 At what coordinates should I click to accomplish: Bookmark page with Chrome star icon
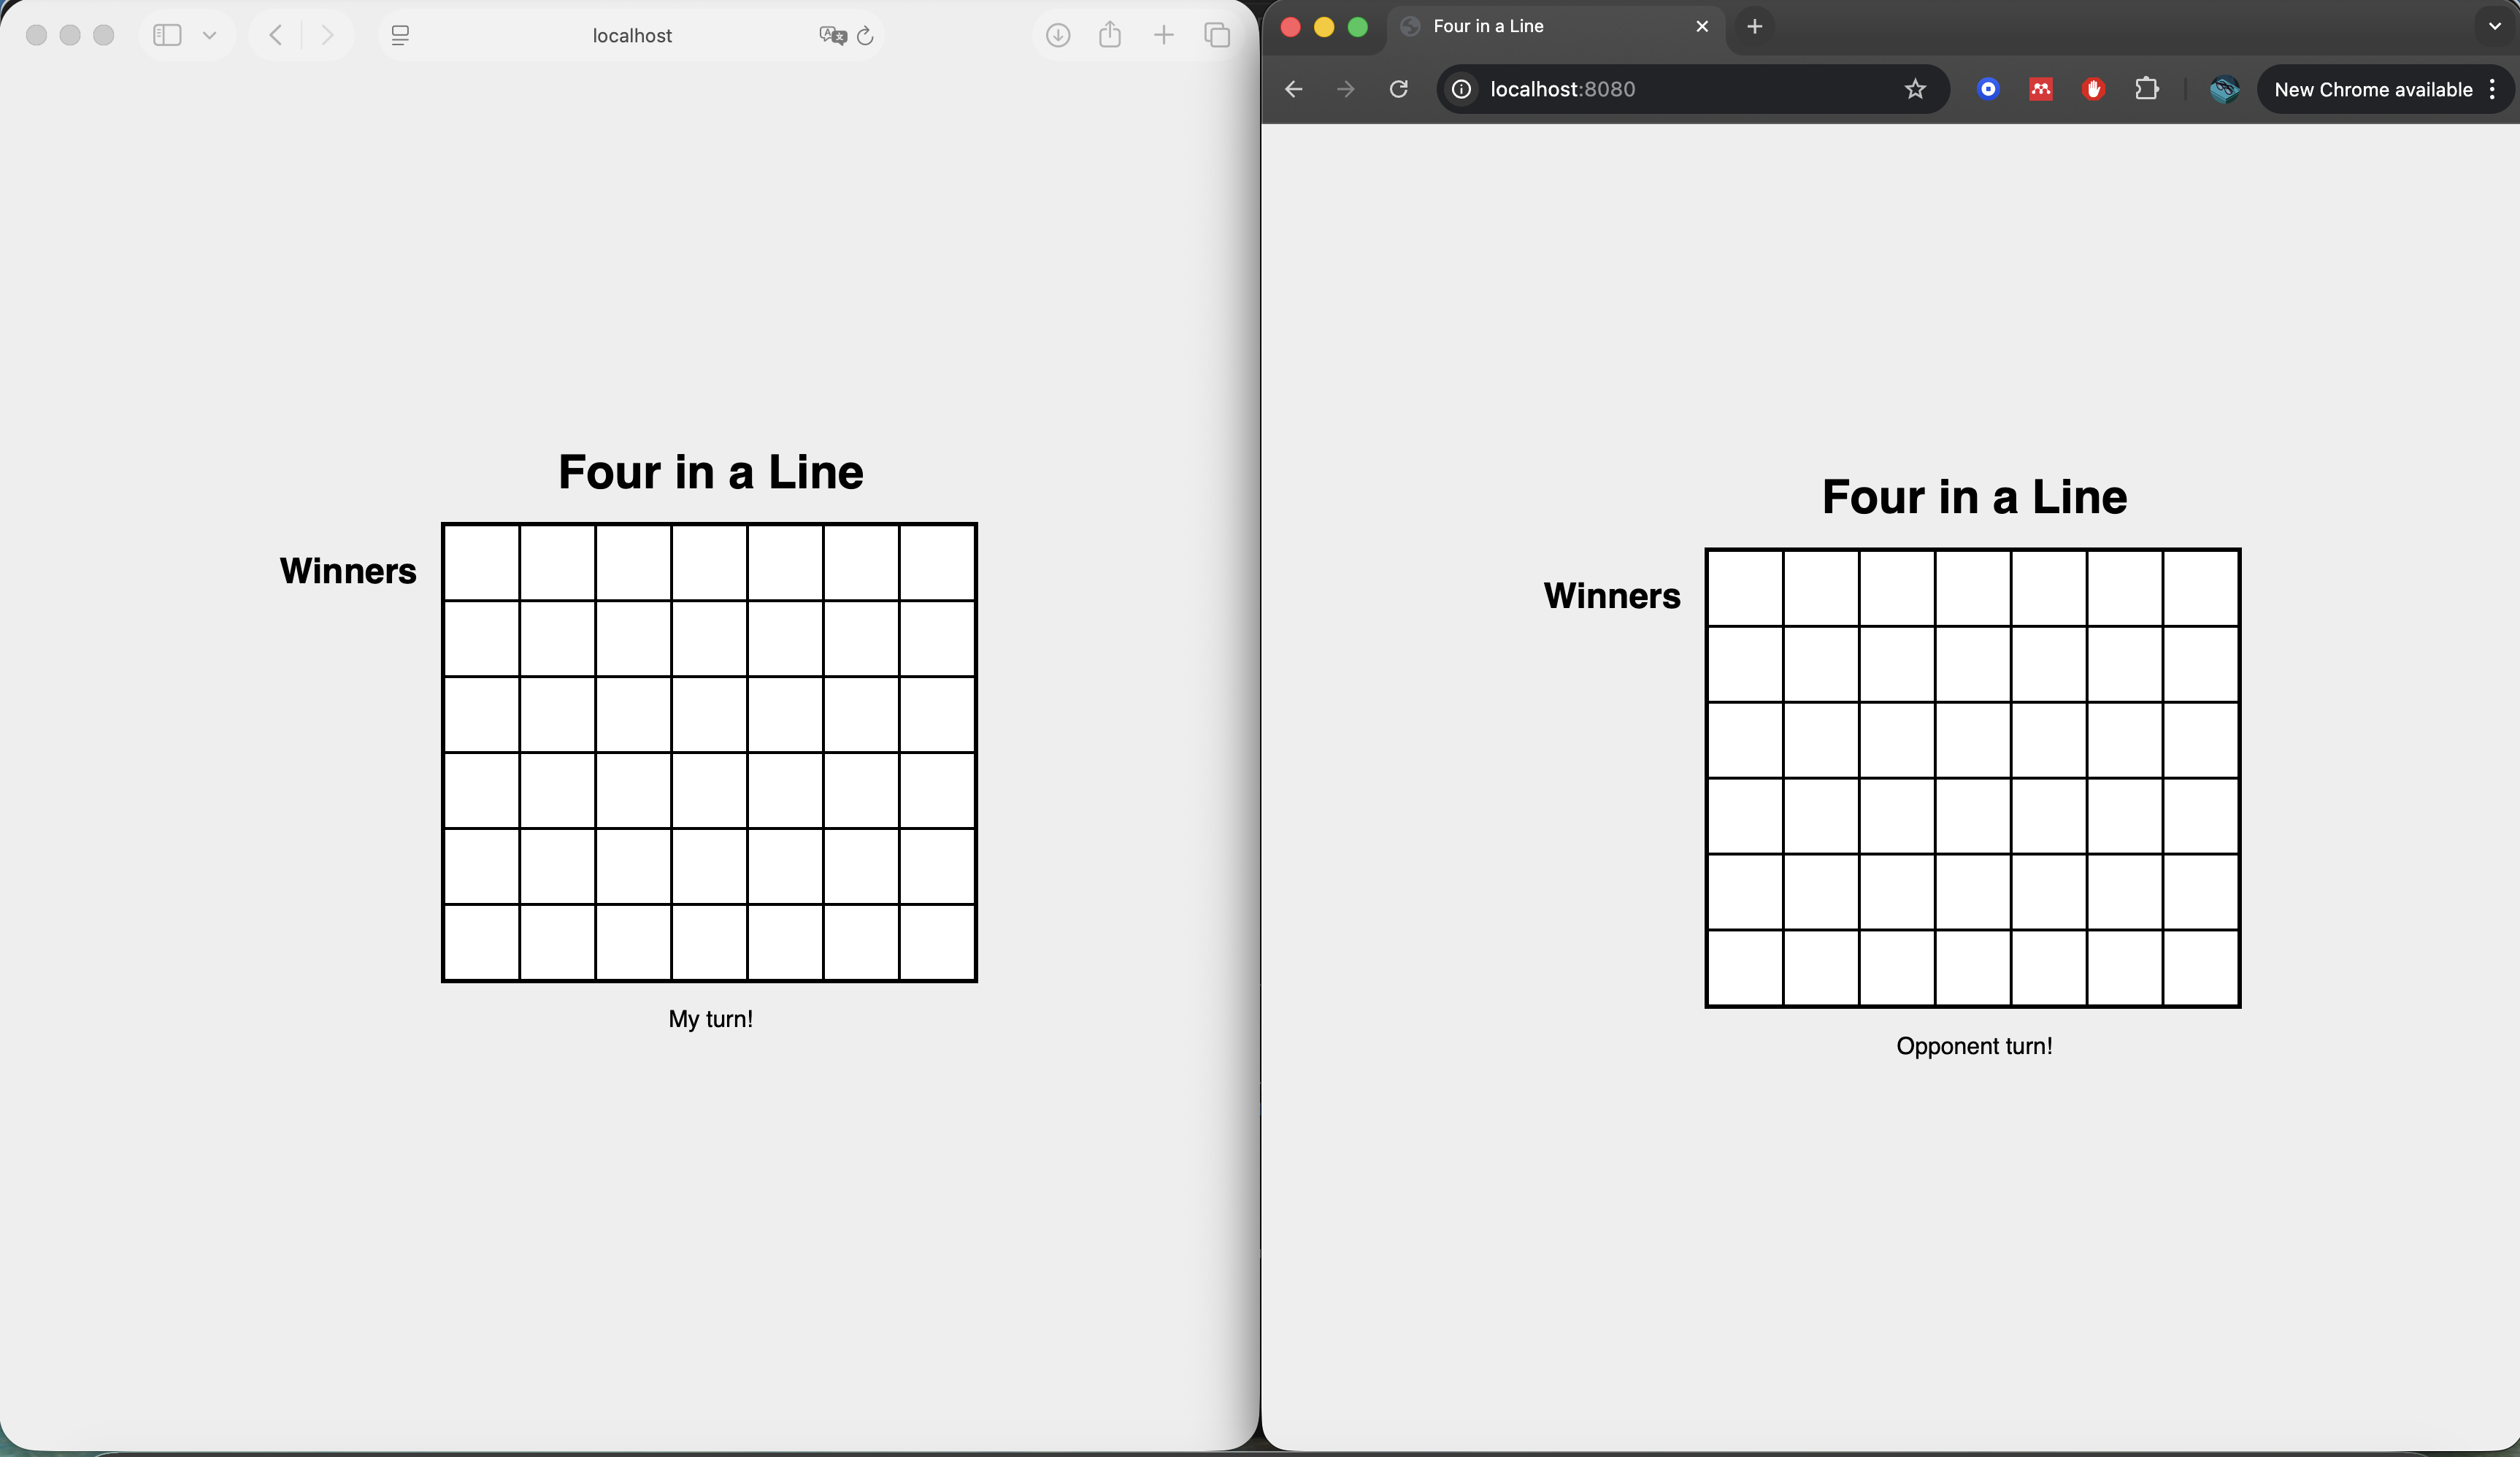click(1915, 90)
